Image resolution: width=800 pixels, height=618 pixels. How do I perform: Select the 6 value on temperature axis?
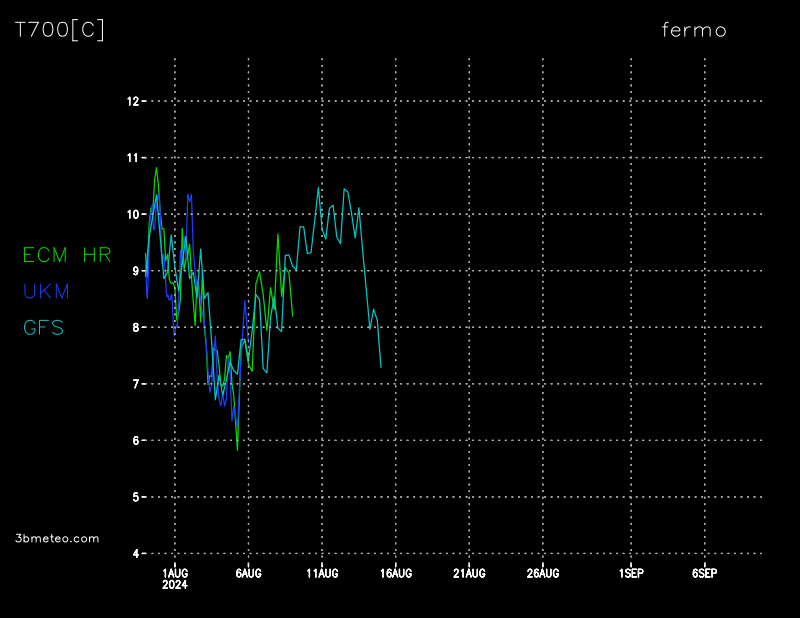[135, 440]
